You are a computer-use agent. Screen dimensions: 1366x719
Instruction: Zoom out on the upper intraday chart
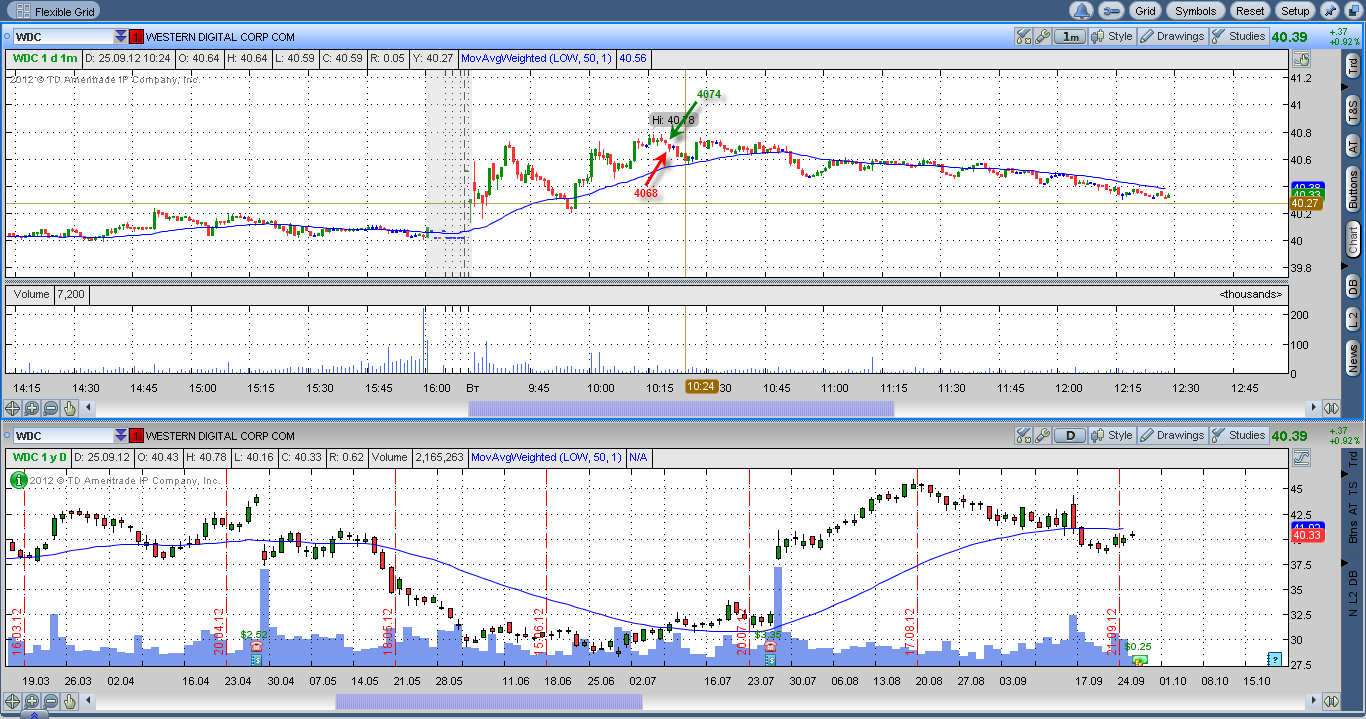pos(51,408)
